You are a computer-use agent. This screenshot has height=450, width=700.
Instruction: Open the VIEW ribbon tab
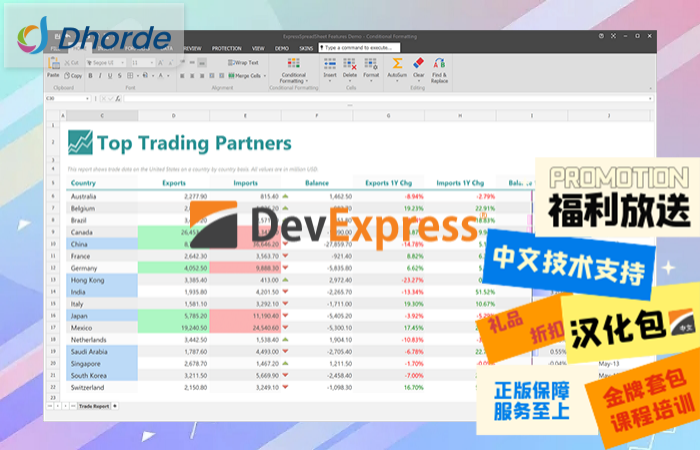point(258,48)
